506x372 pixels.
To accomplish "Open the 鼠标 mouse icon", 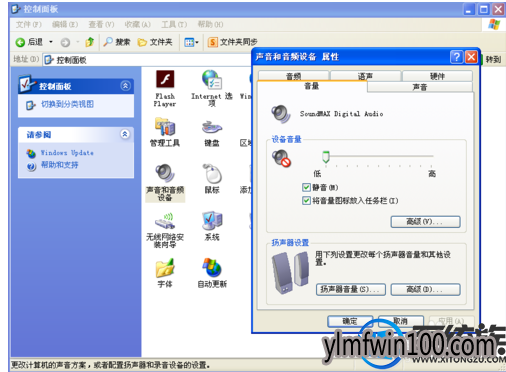I will (212, 173).
